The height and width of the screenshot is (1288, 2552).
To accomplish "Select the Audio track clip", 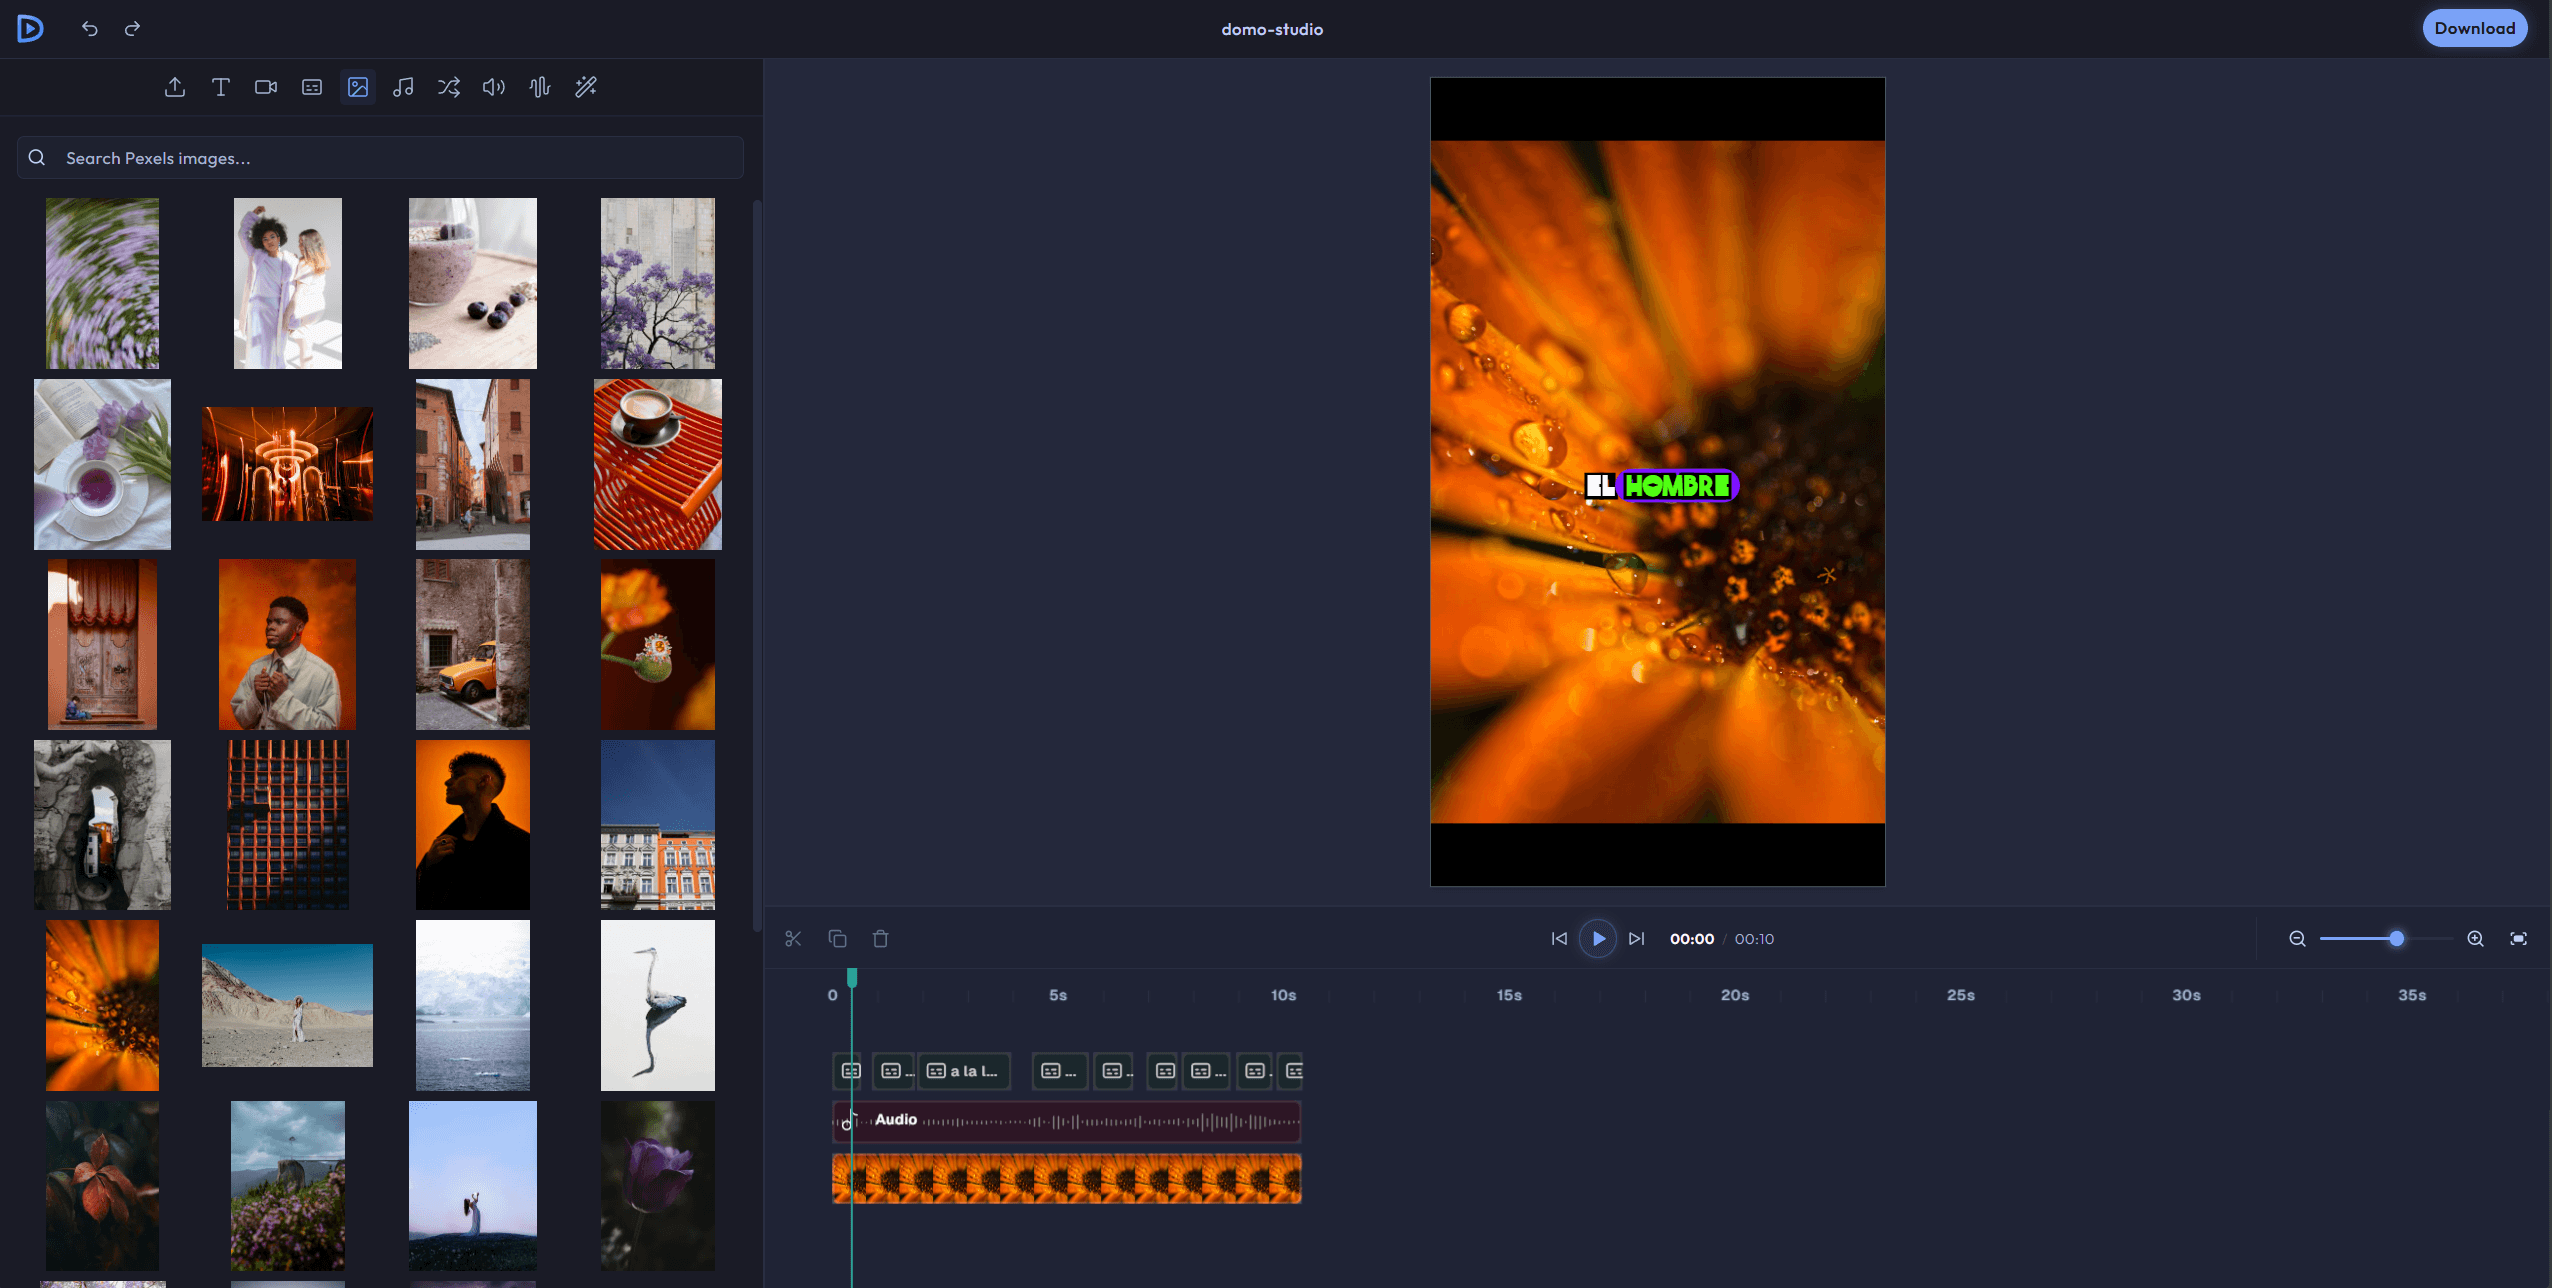I will point(1066,1121).
